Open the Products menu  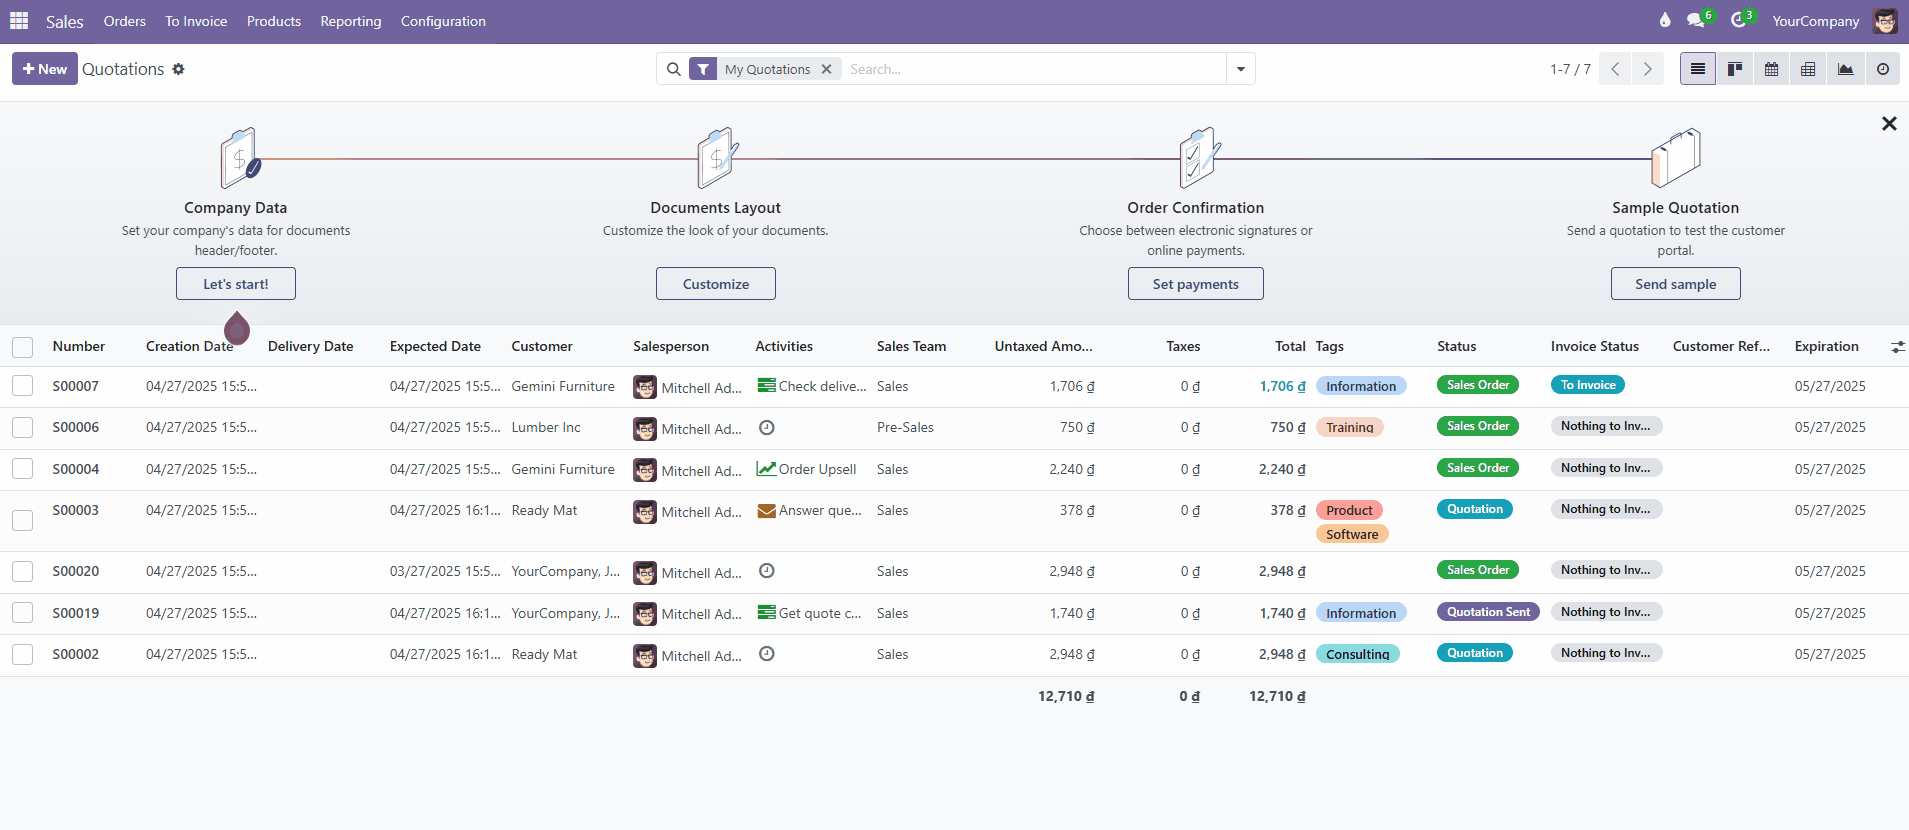click(x=274, y=21)
